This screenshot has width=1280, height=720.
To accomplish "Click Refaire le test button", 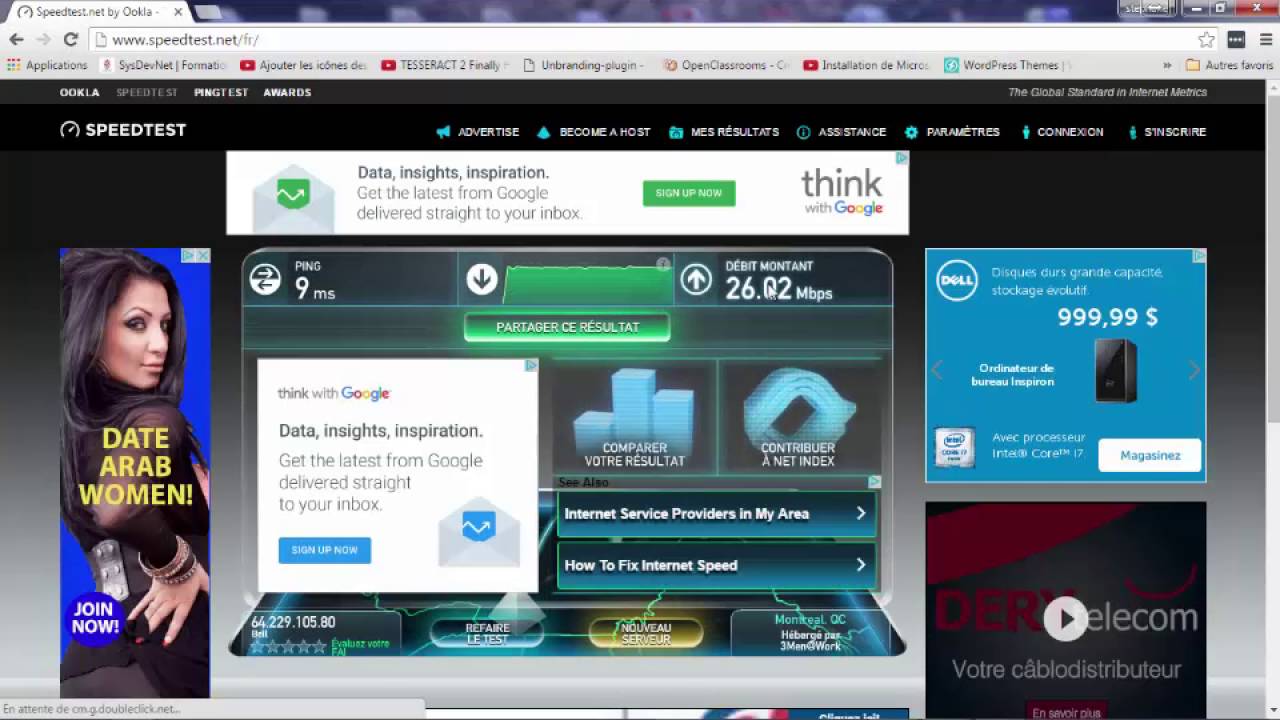I will [x=487, y=634].
